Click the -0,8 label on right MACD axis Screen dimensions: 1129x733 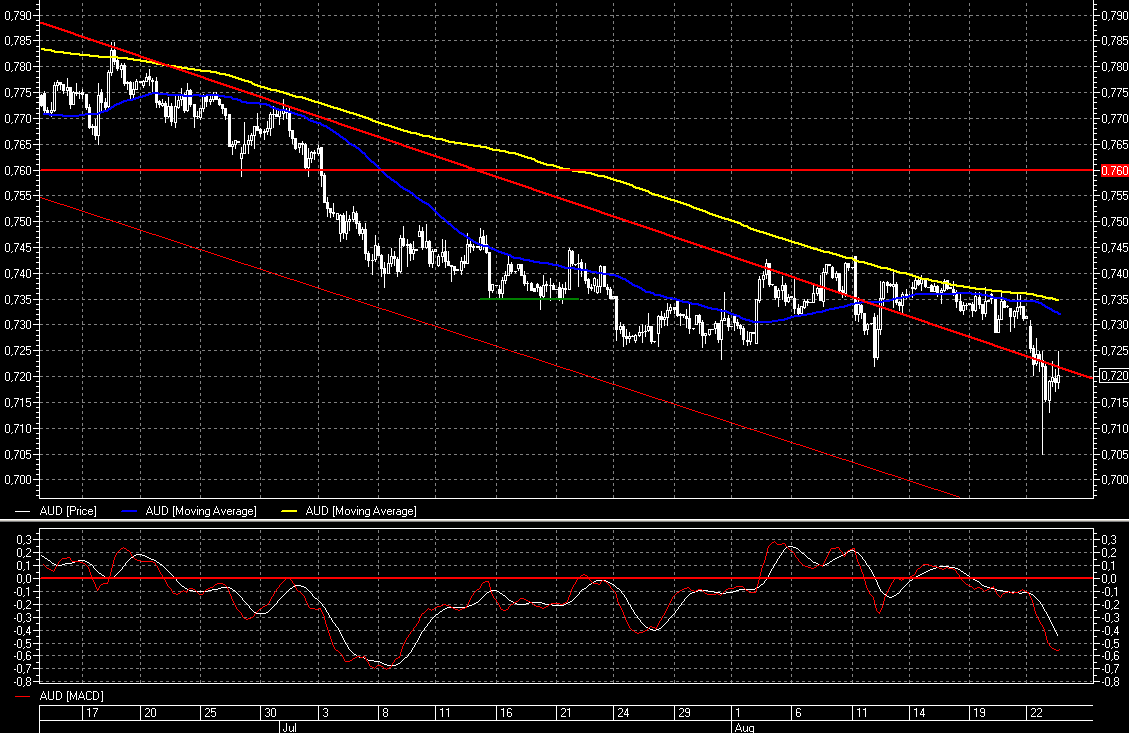click(1108, 682)
